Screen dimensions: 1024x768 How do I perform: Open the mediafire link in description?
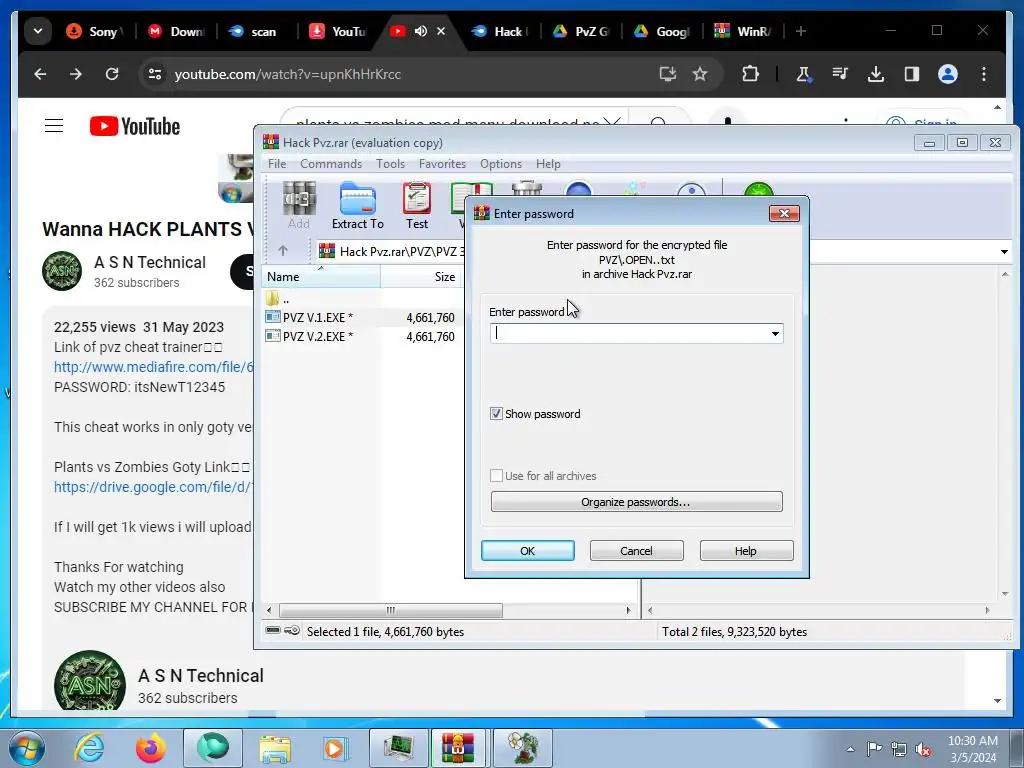pos(153,367)
